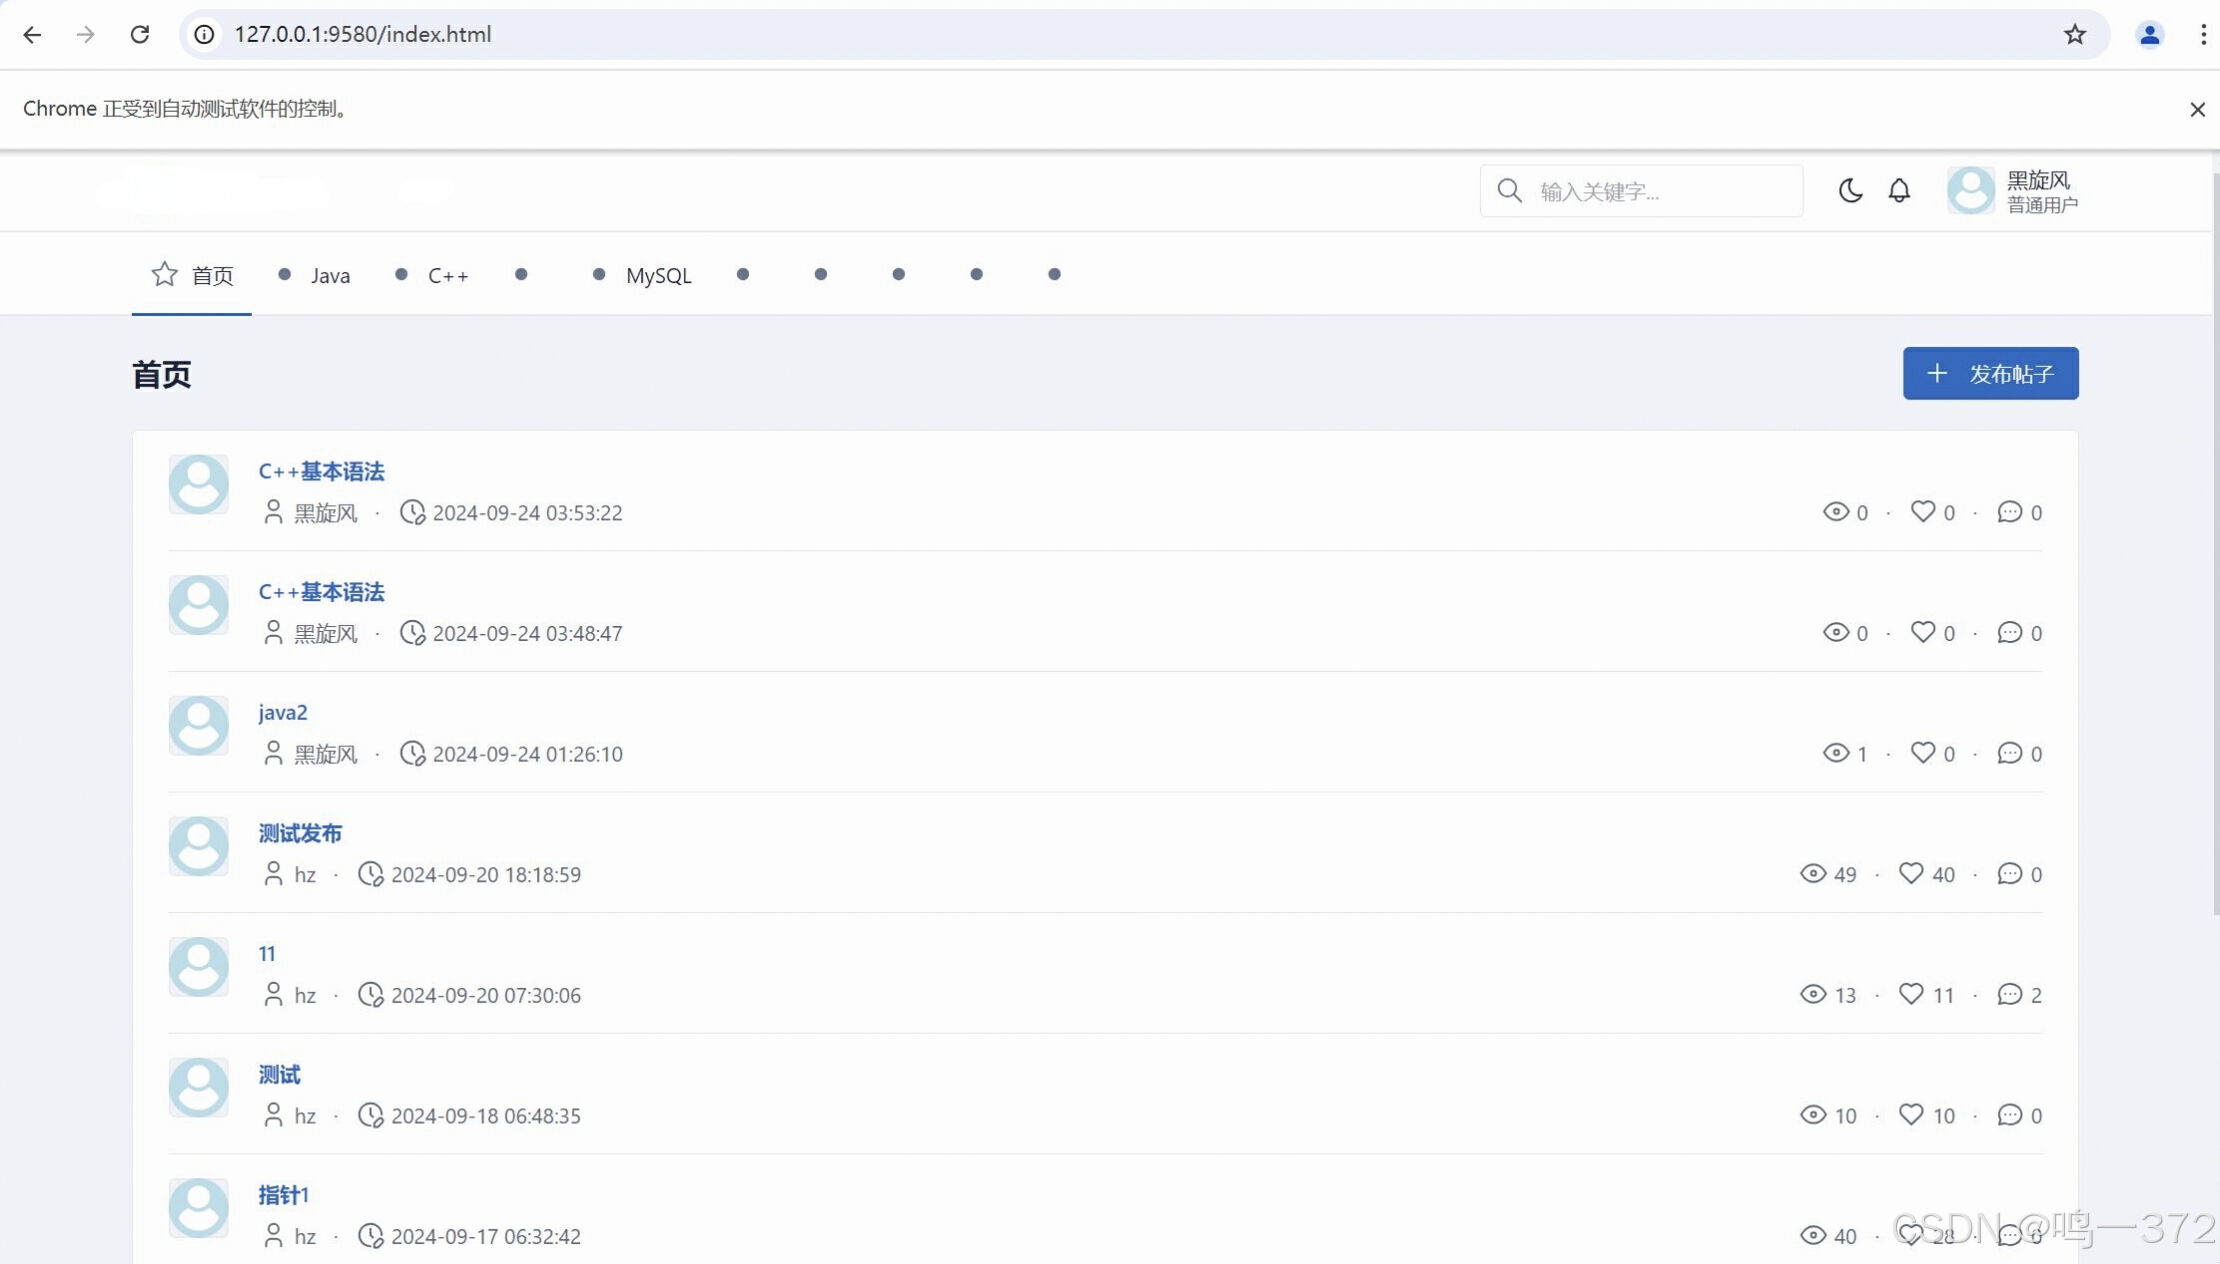Click comment icon on post 11
Viewport: 2220px width, 1264px height.
2009,994
